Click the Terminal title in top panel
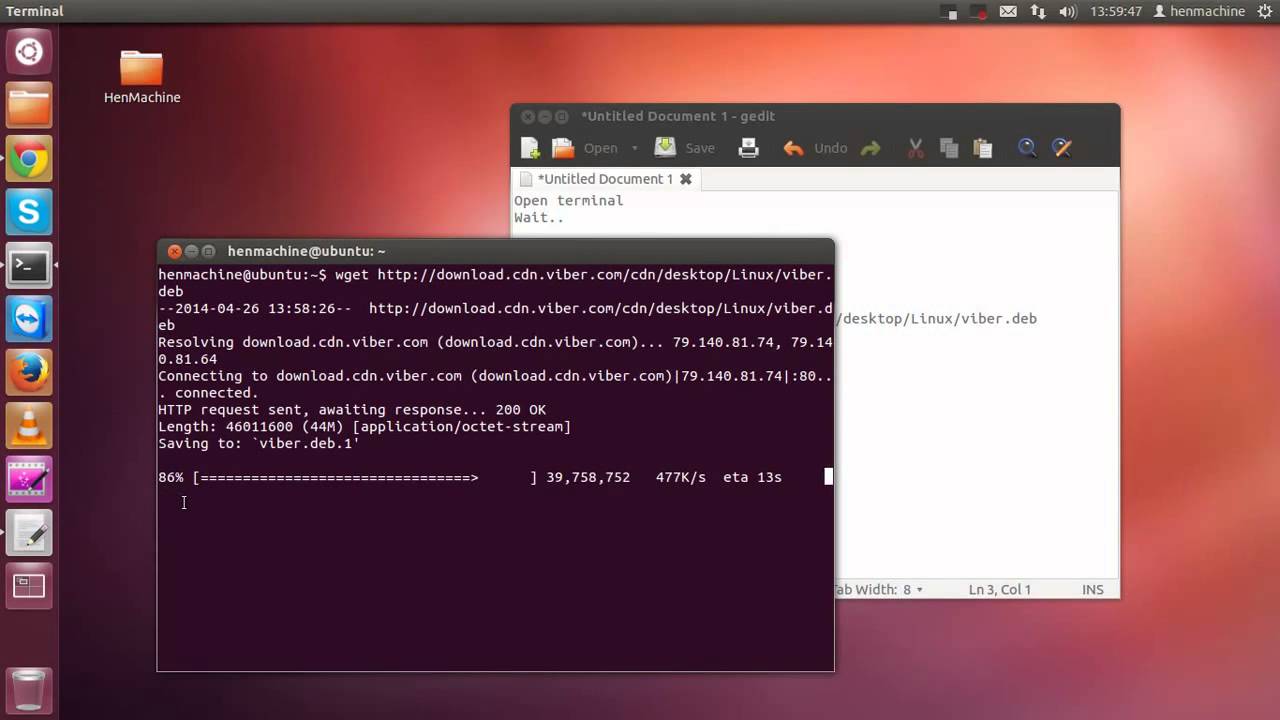The height and width of the screenshot is (720, 1280). (x=35, y=11)
